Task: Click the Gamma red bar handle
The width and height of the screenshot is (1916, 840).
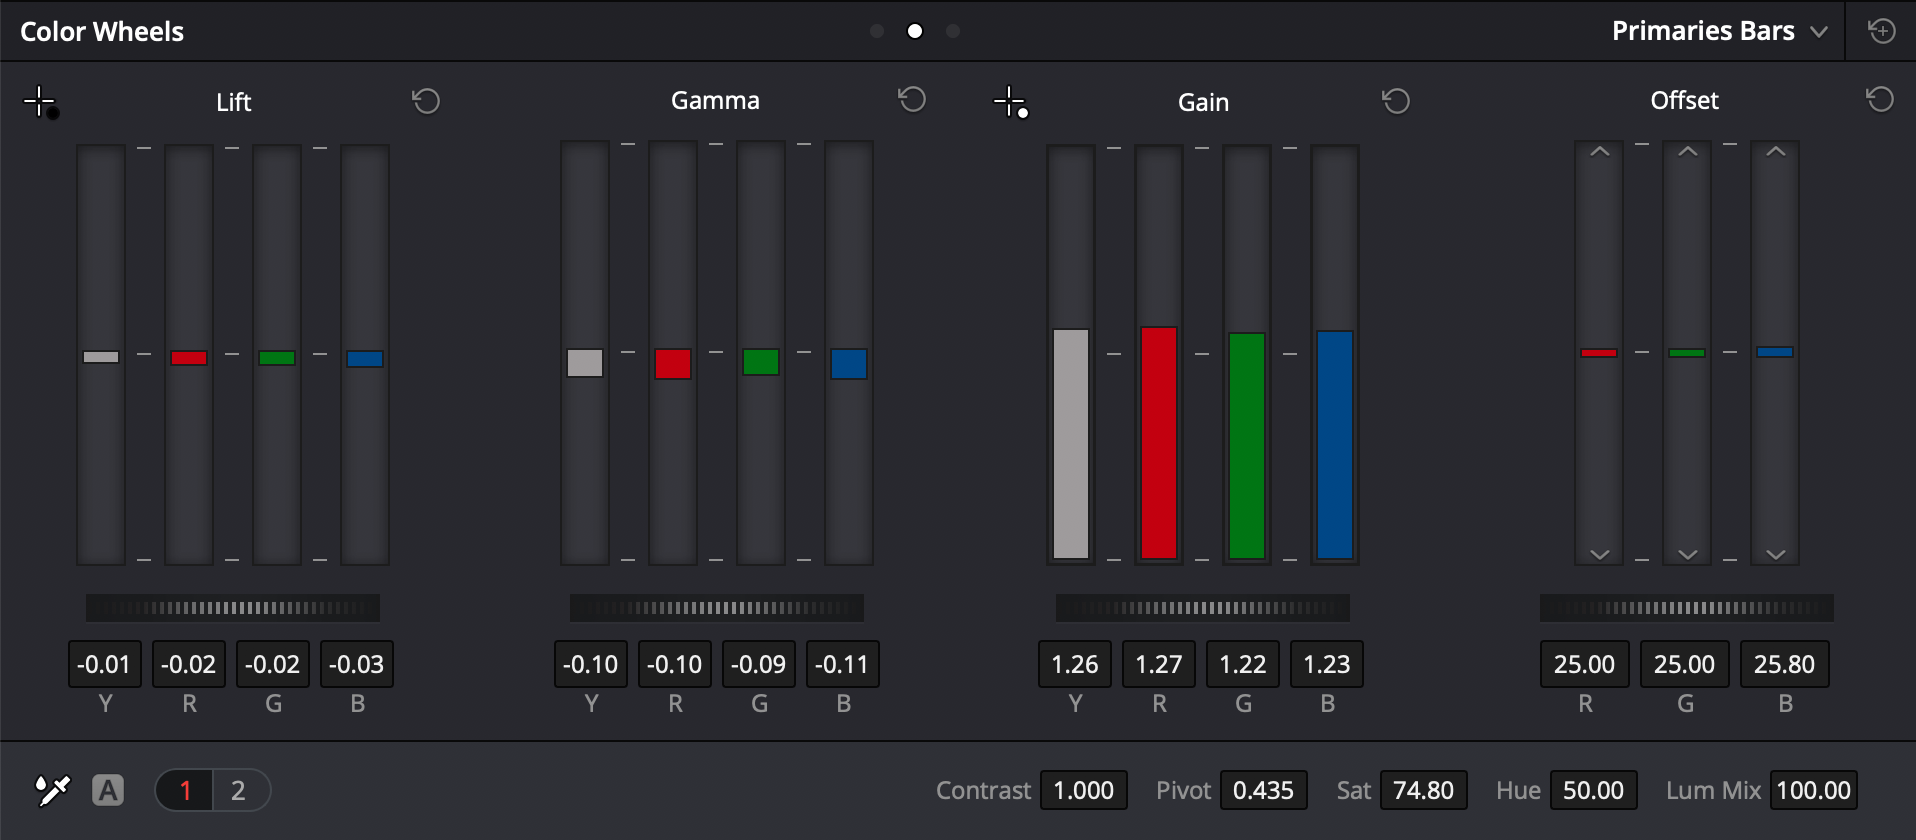Action: click(x=673, y=364)
